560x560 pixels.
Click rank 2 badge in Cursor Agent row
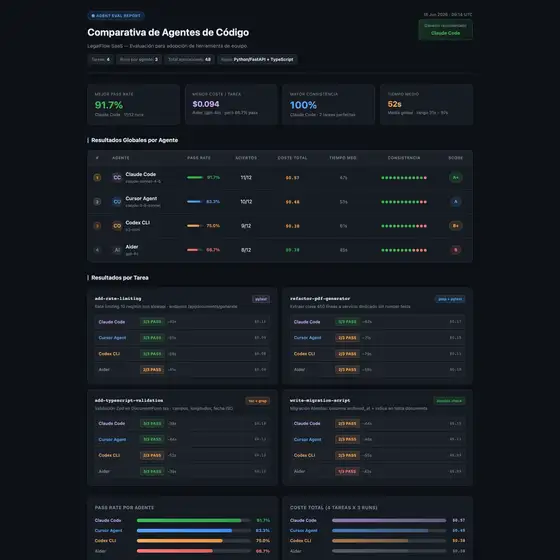[x=97, y=202]
